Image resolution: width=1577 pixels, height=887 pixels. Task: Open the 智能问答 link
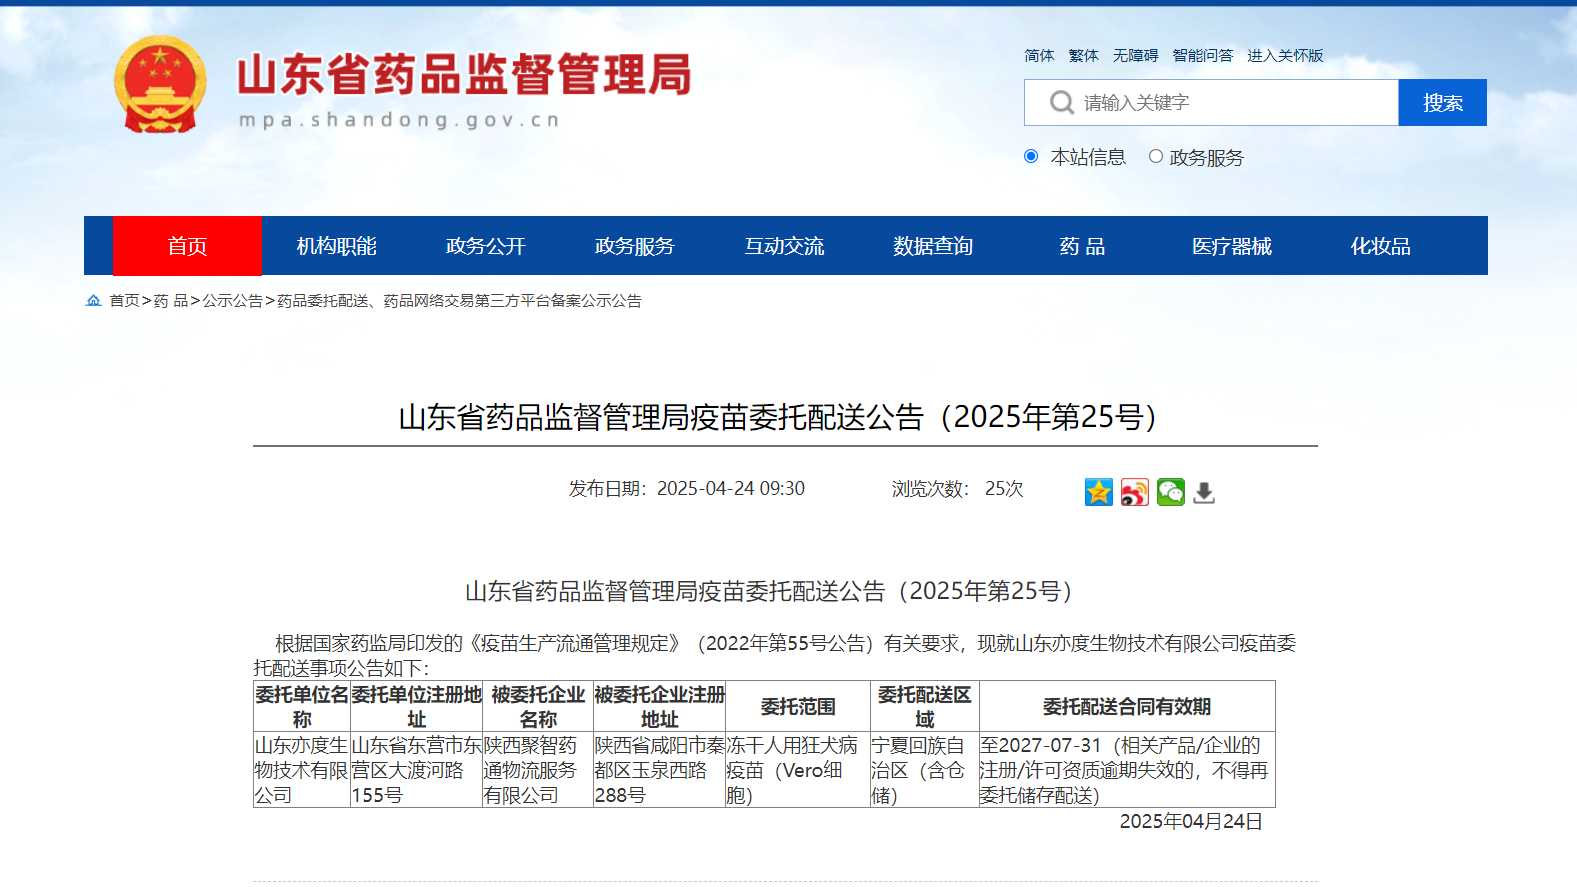1202,56
